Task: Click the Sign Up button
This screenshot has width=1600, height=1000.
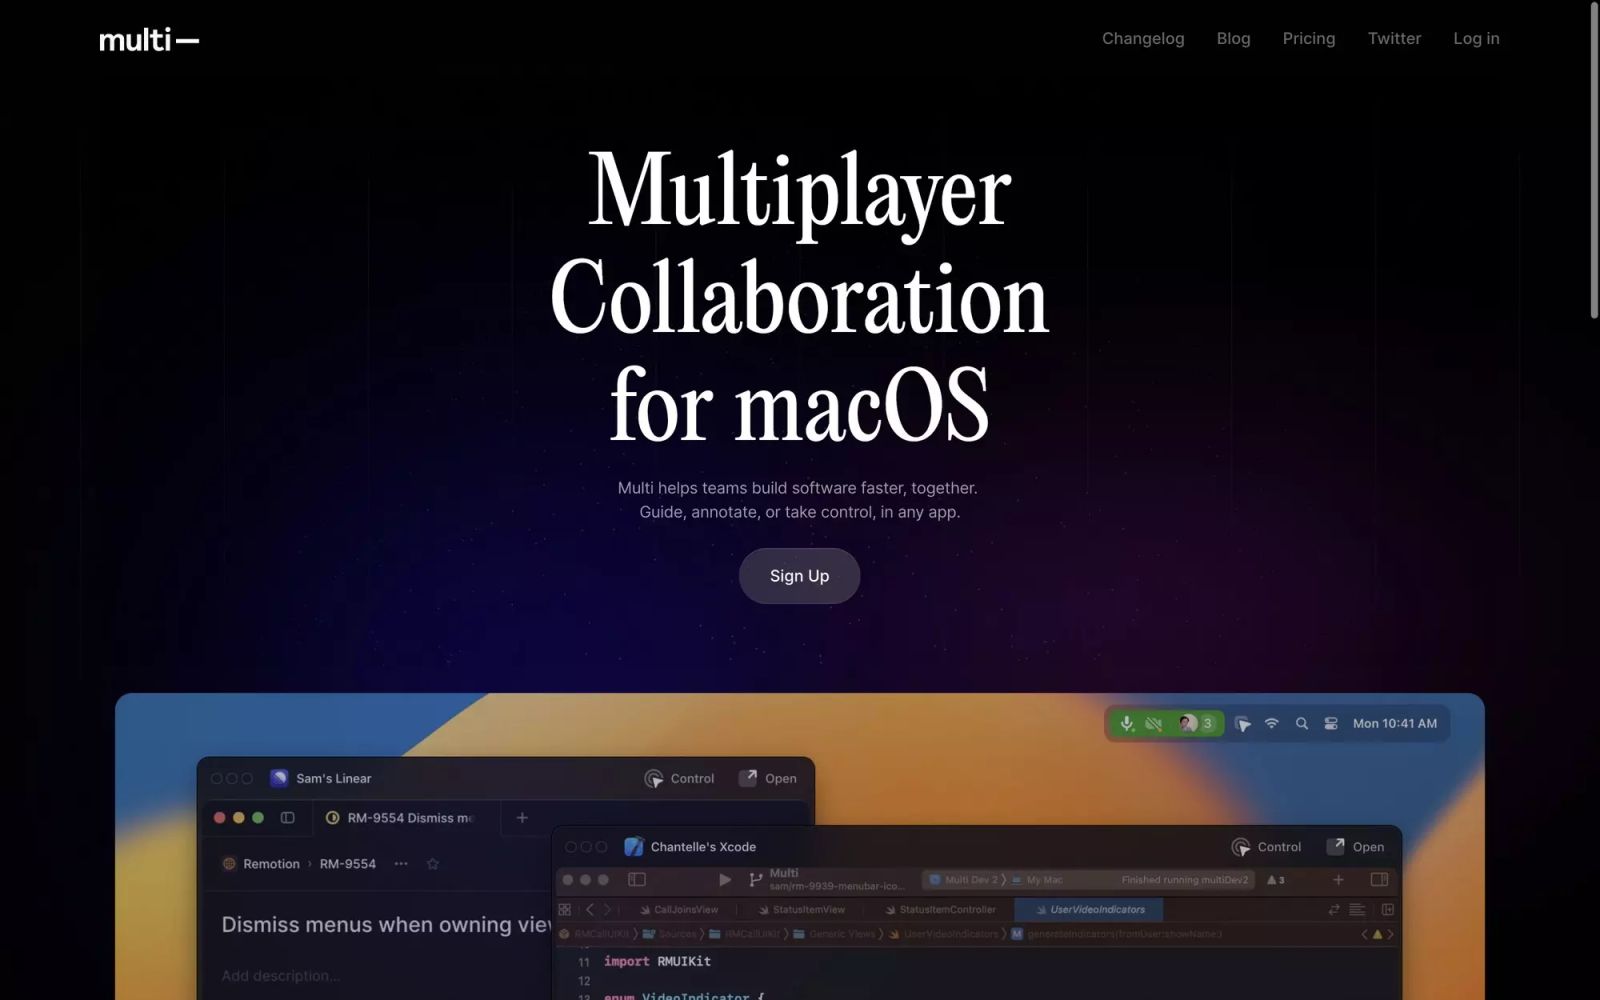Action: pos(799,576)
